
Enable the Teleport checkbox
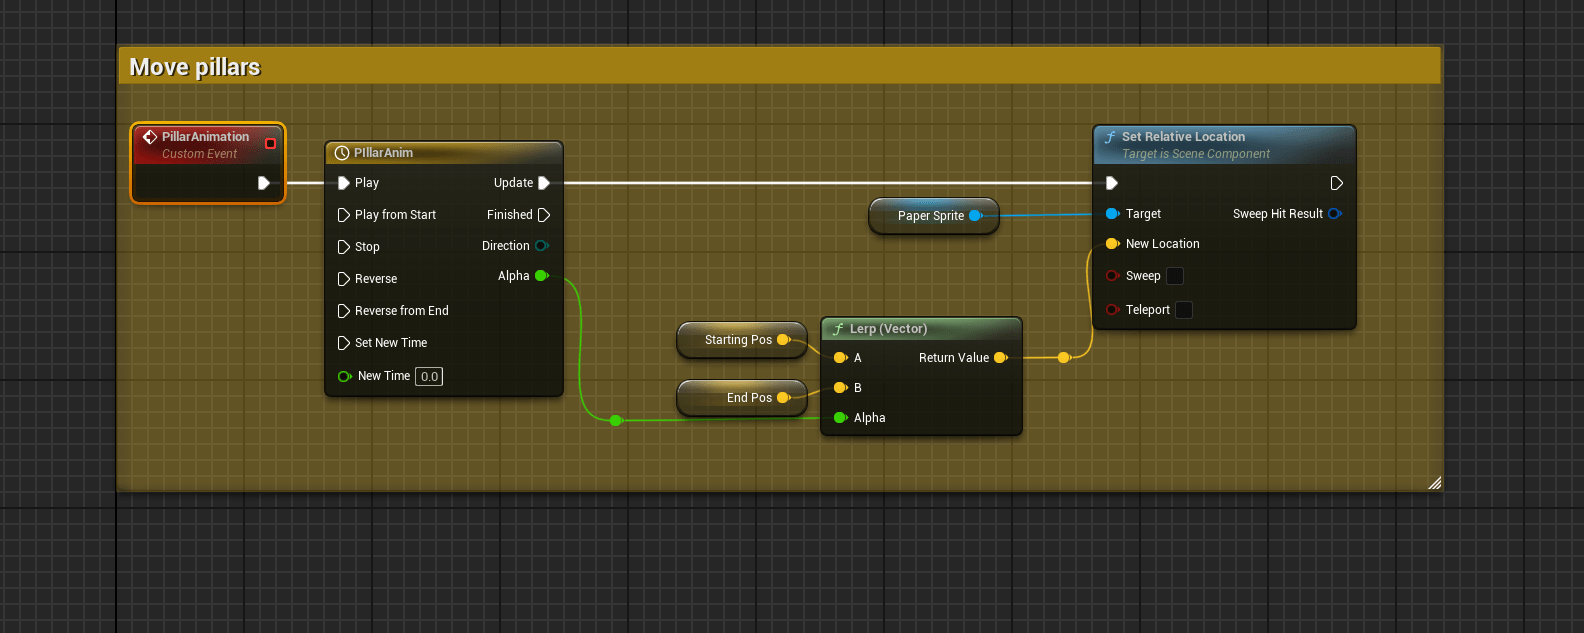coord(1184,310)
